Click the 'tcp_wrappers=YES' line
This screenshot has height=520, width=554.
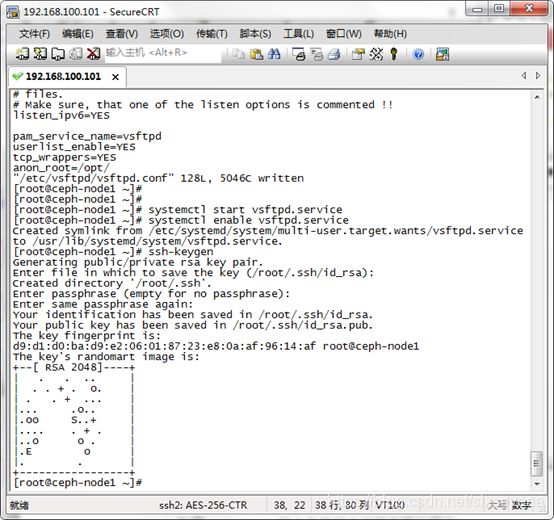(x=64, y=158)
